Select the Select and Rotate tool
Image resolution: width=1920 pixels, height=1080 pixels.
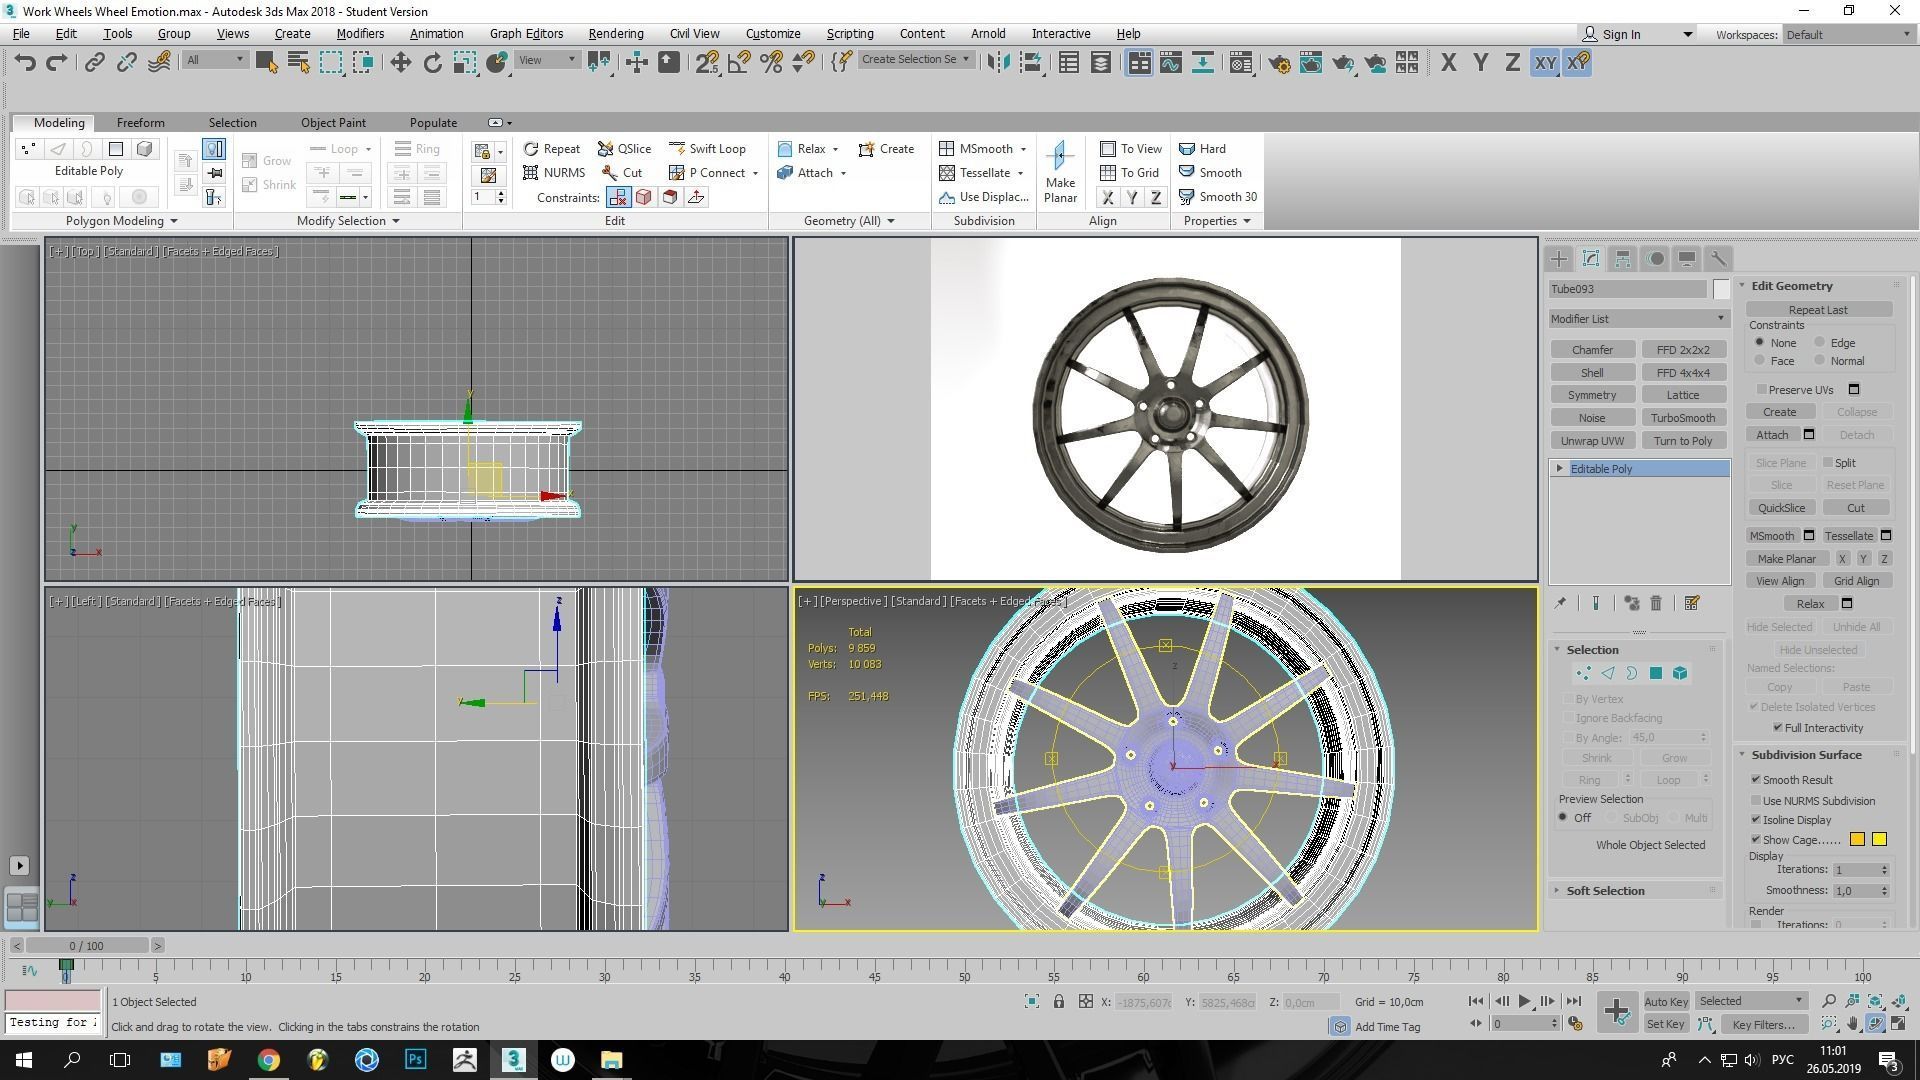[x=432, y=62]
